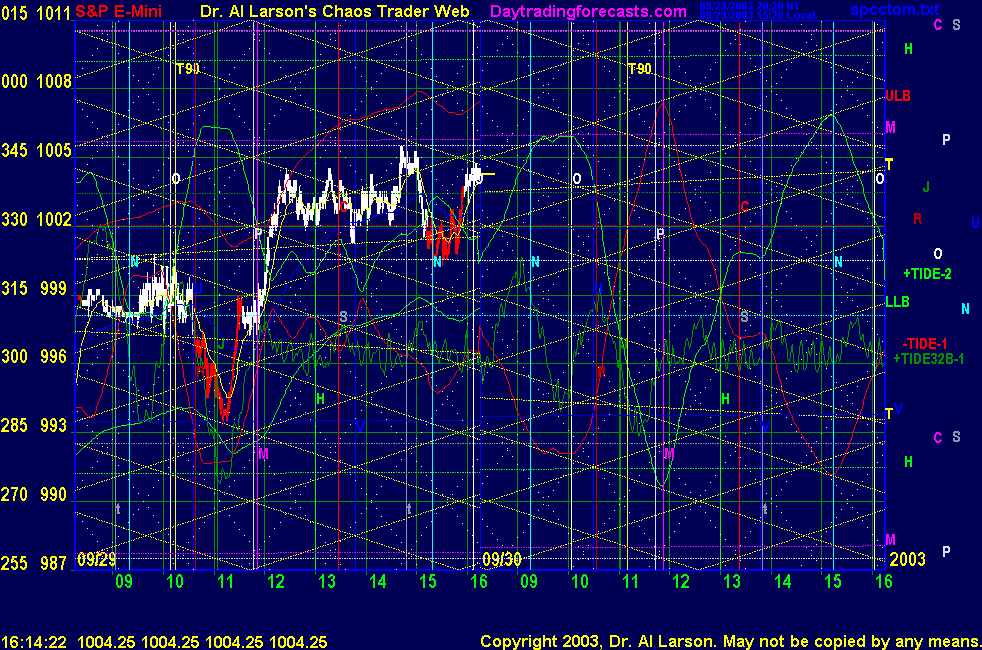Click the 'spcctom.txt' file label
Screen dimensions: 982x650
click(894, 9)
